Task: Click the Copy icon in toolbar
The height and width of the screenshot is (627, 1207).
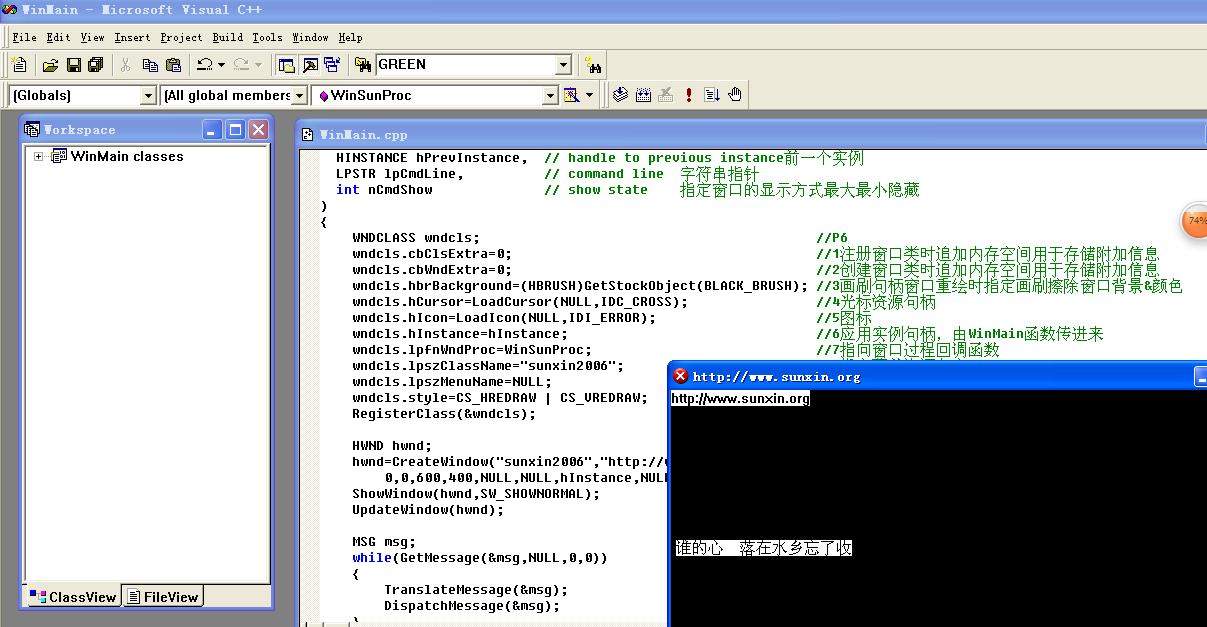Action: (150, 65)
